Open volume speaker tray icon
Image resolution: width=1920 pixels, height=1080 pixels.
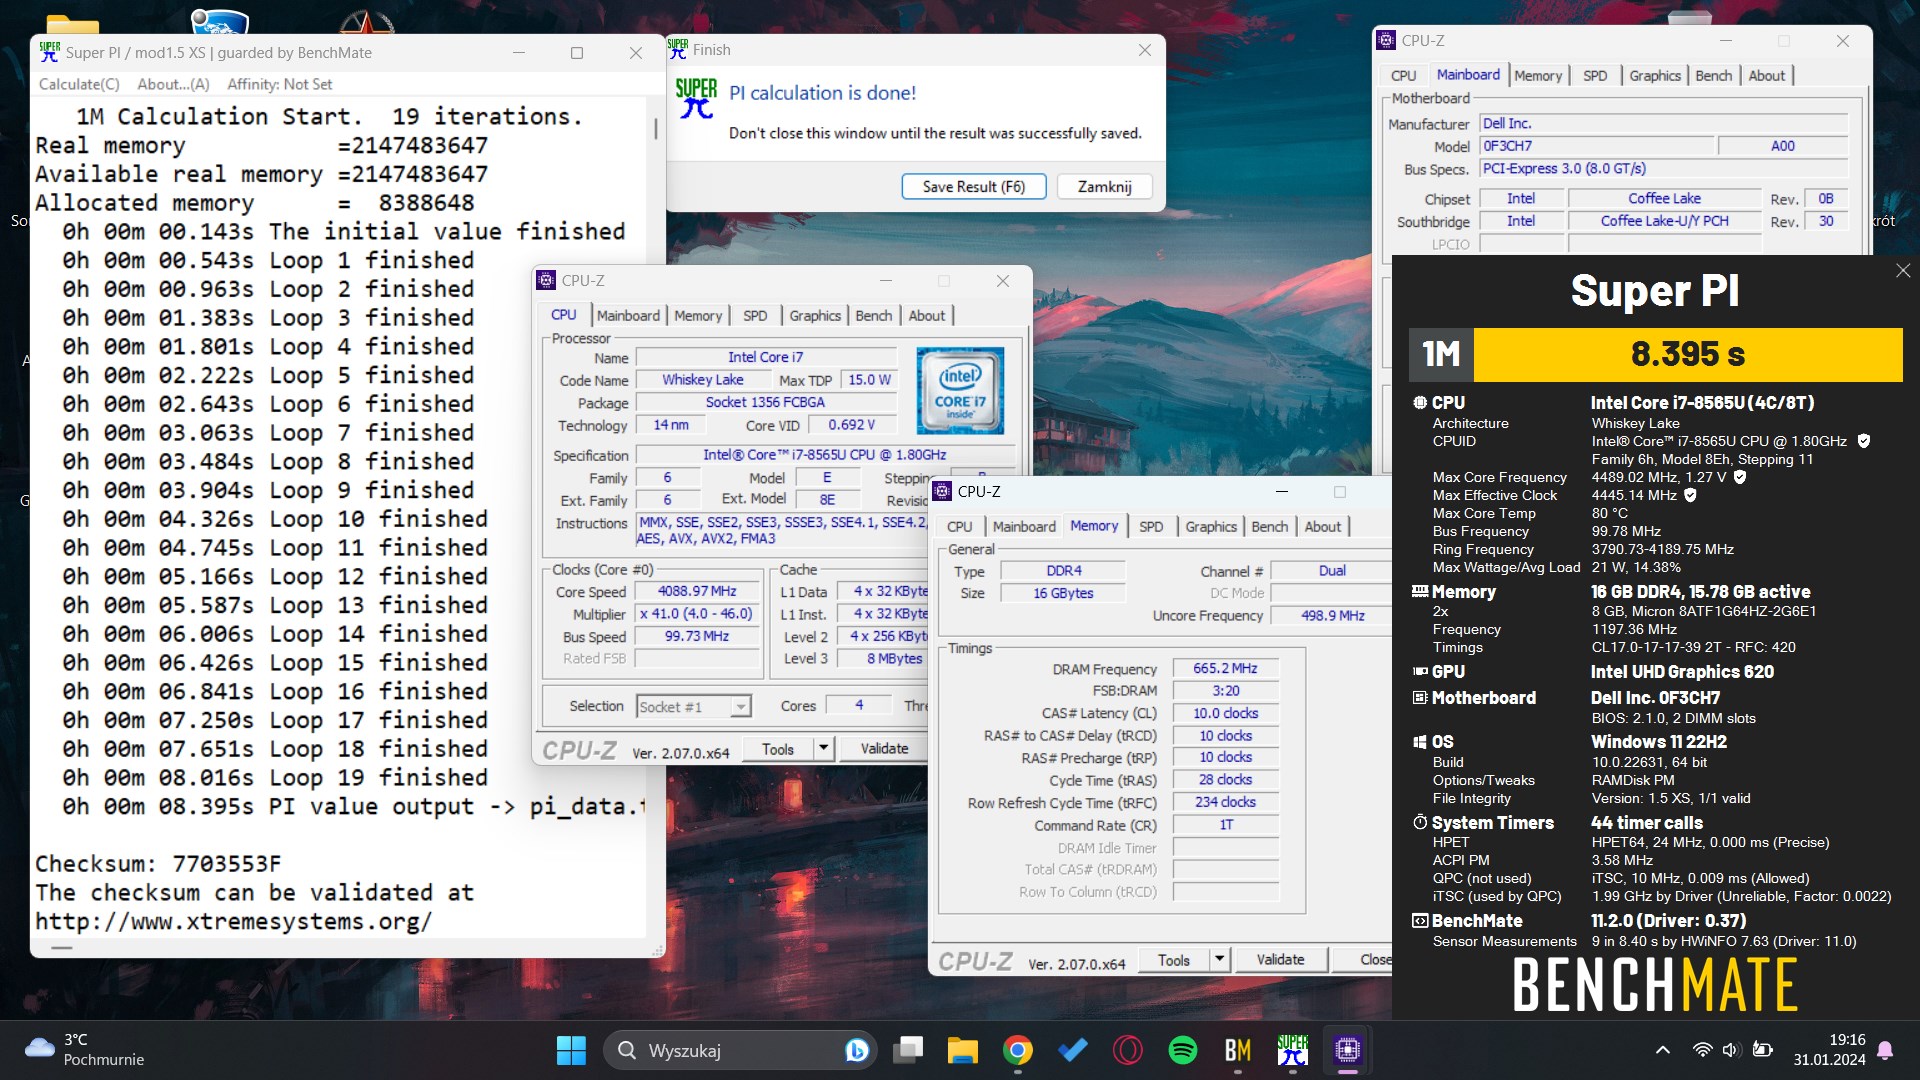coord(1732,1050)
